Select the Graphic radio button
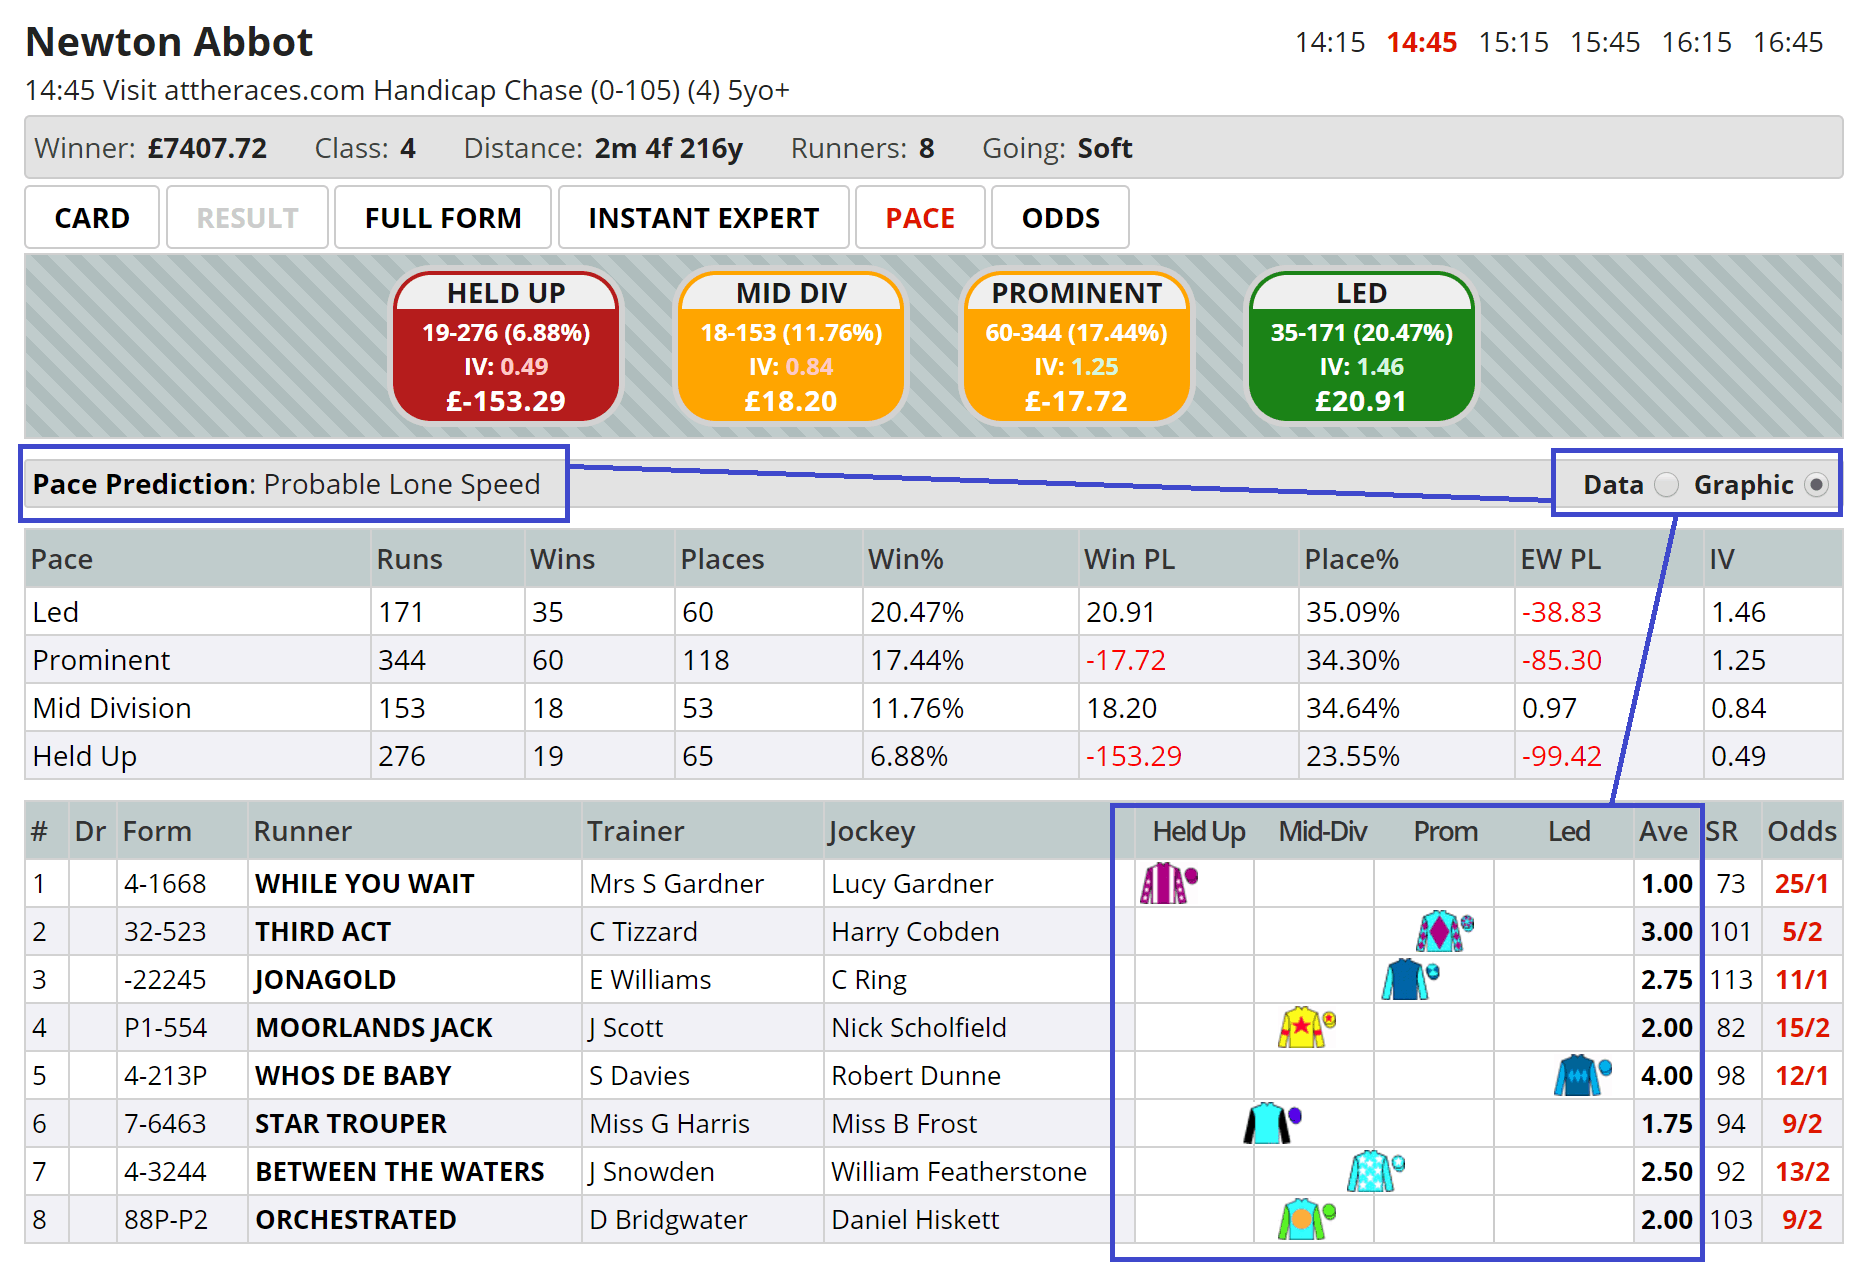 point(1817,484)
